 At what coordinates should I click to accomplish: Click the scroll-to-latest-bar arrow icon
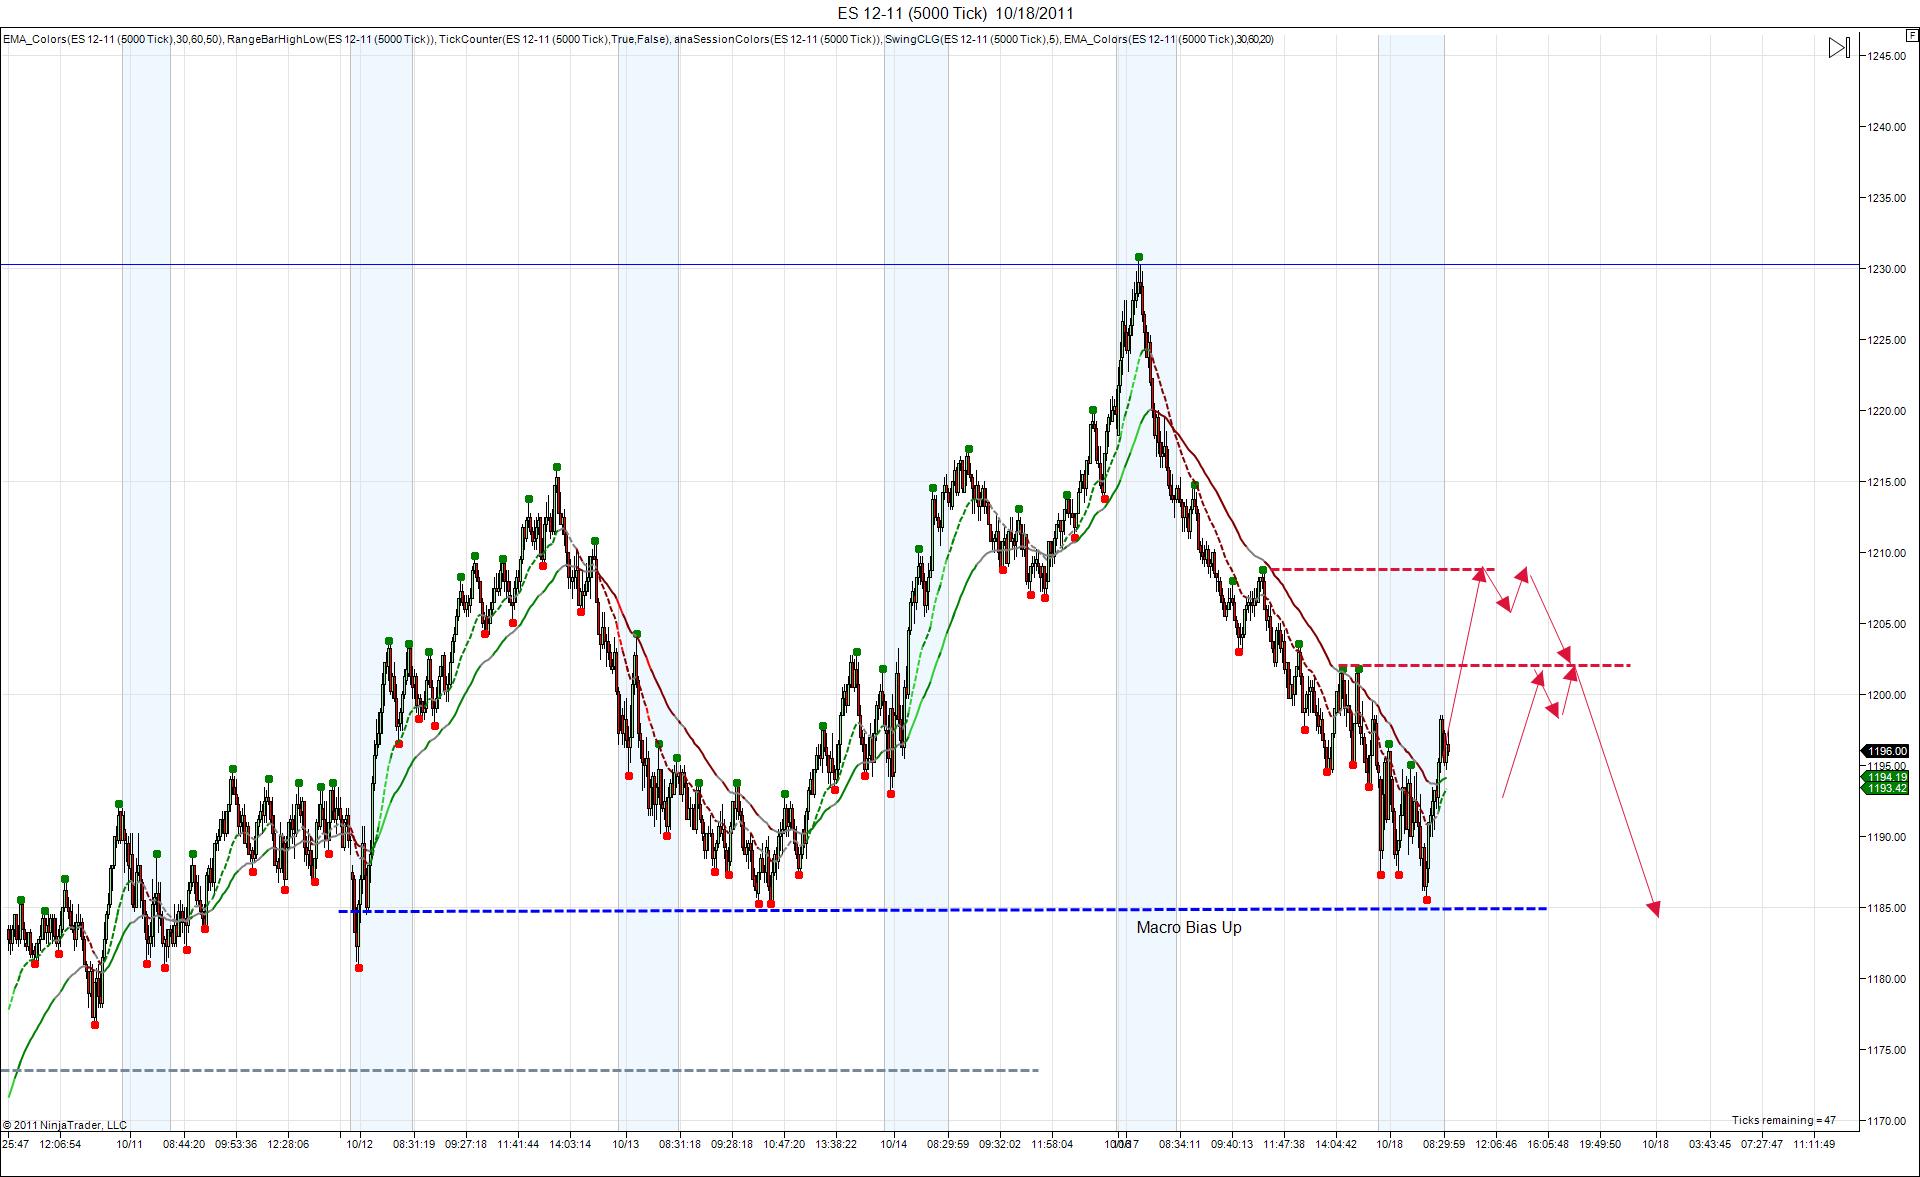coord(1839,48)
